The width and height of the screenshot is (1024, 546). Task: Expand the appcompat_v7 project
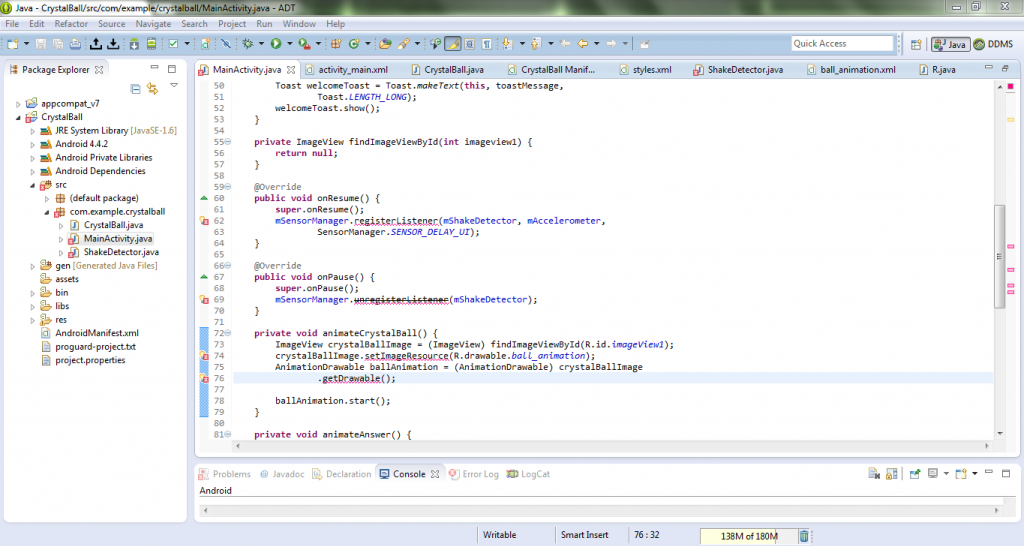pos(18,104)
